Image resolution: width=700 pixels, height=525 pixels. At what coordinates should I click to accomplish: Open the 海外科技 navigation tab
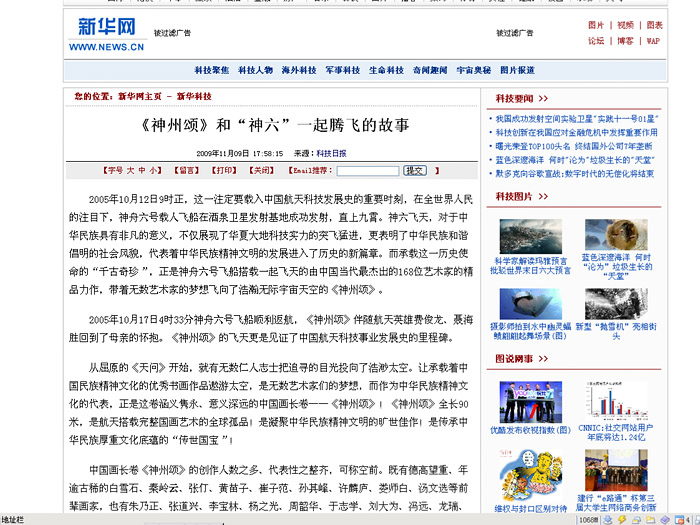pyautogui.click(x=299, y=70)
